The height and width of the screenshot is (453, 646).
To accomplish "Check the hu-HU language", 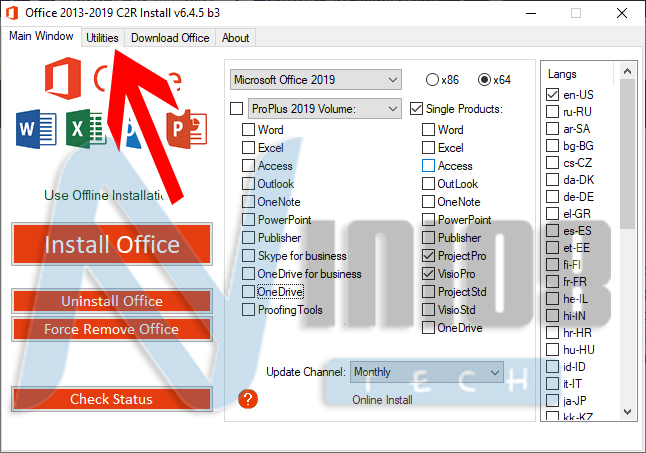I will pos(552,350).
